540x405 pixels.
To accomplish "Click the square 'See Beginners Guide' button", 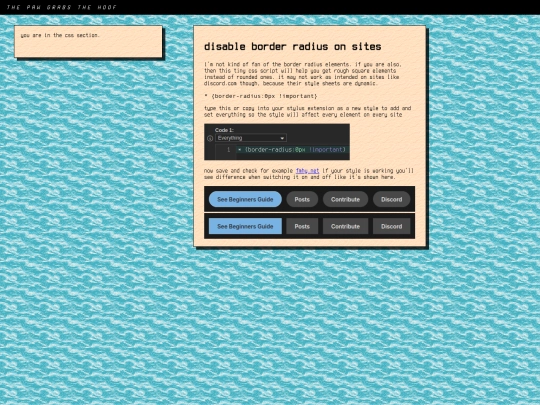I will tap(245, 226).
